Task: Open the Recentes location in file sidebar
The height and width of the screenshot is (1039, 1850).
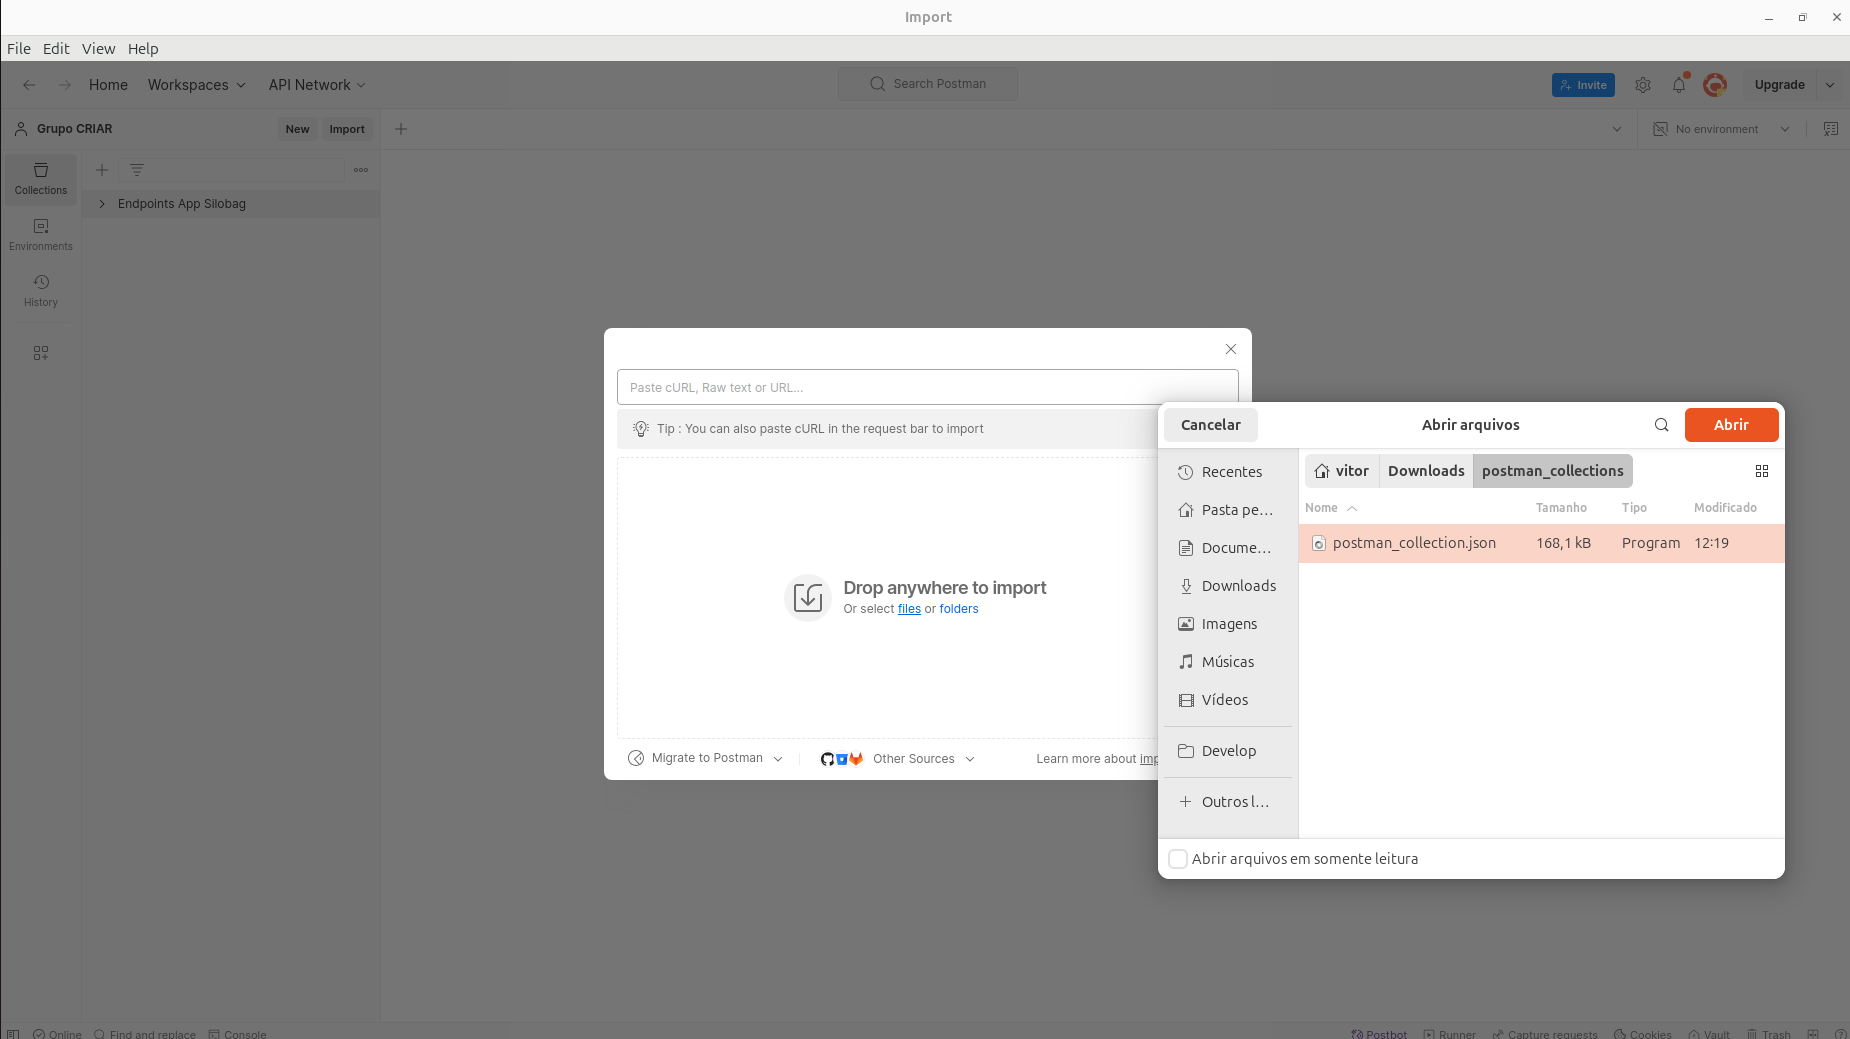Action: point(1230,472)
